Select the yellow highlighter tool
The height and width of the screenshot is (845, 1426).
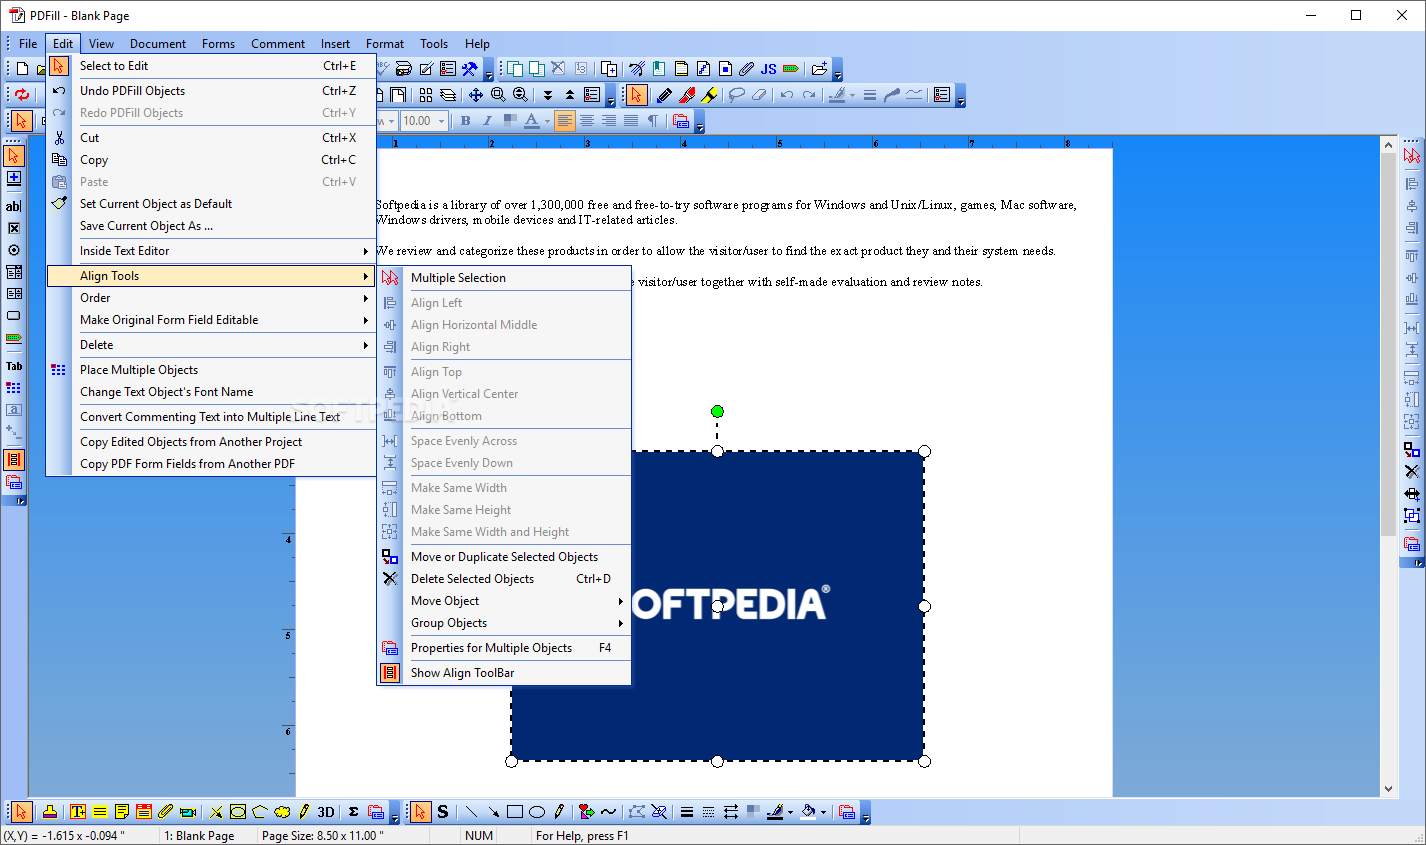709,95
